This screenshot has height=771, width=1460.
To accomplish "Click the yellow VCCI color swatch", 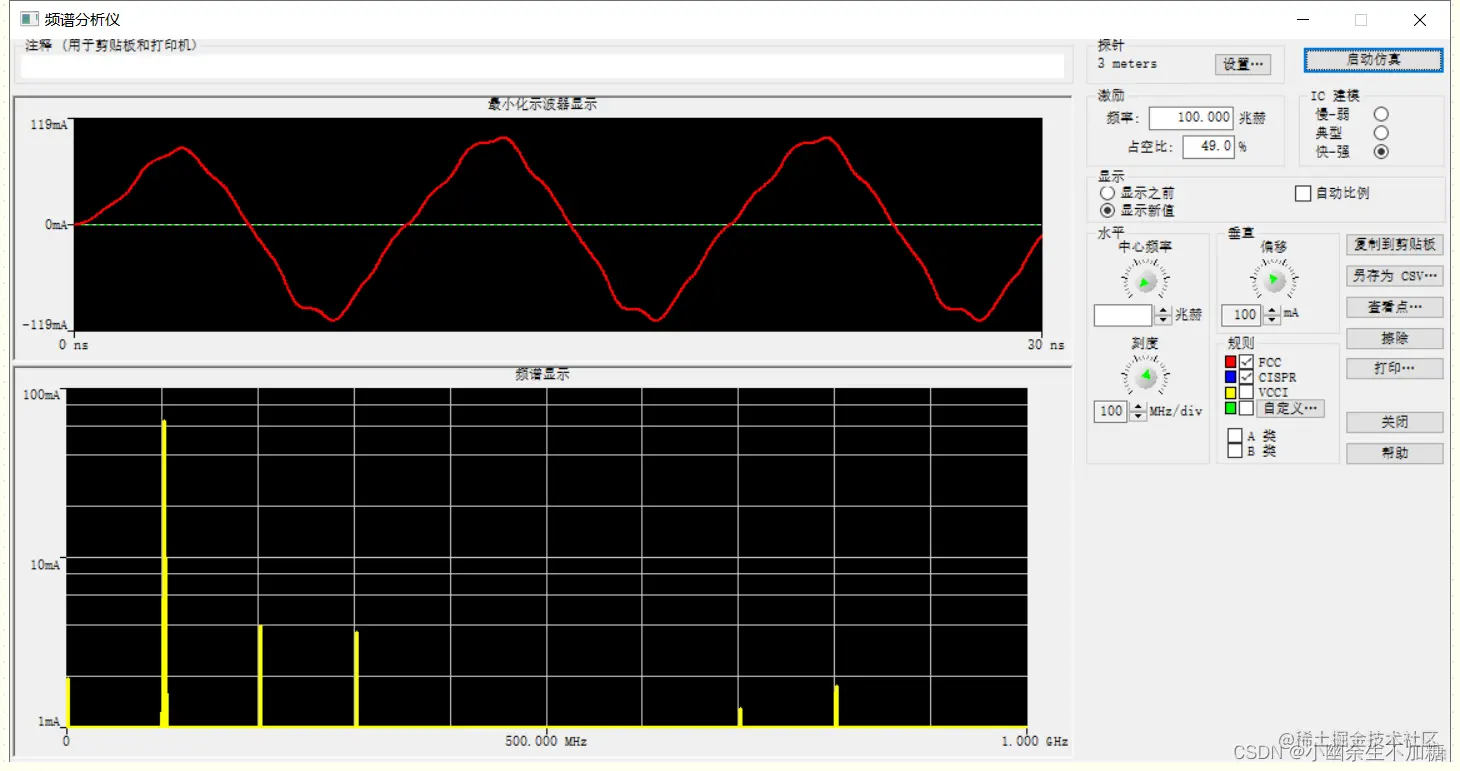I will [x=1231, y=393].
